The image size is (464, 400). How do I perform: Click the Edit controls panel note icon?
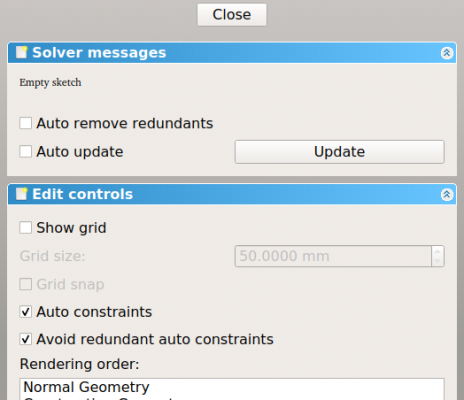(x=22, y=194)
